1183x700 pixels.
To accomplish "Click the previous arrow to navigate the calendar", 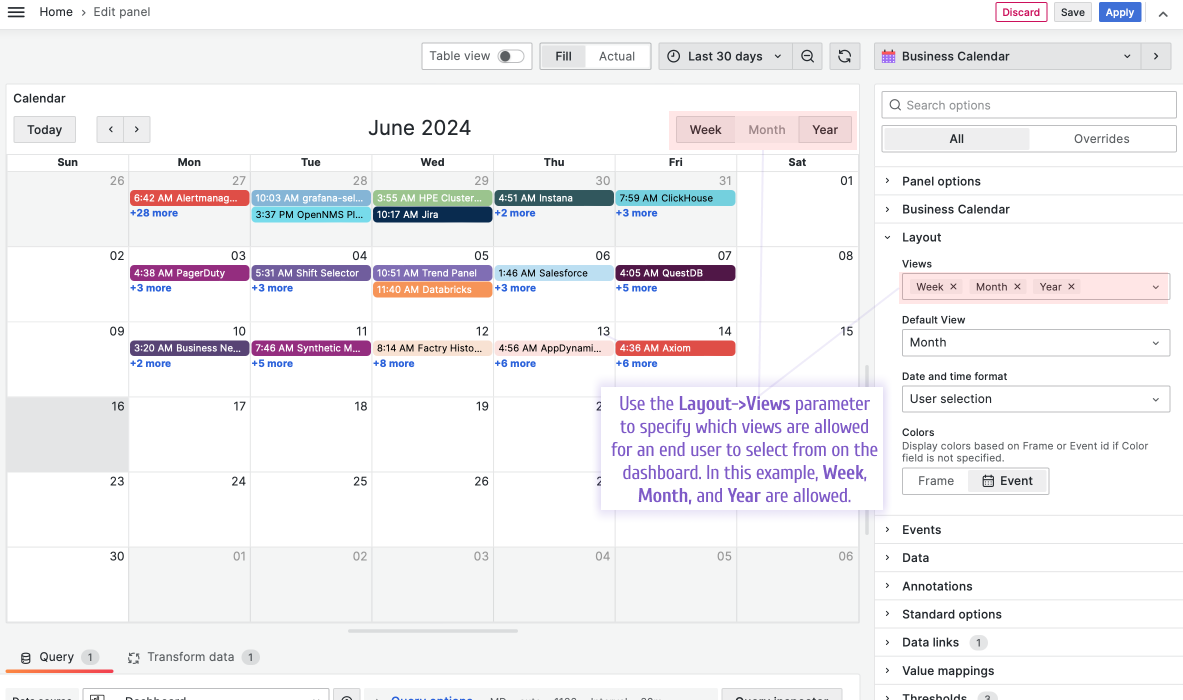I will (110, 129).
